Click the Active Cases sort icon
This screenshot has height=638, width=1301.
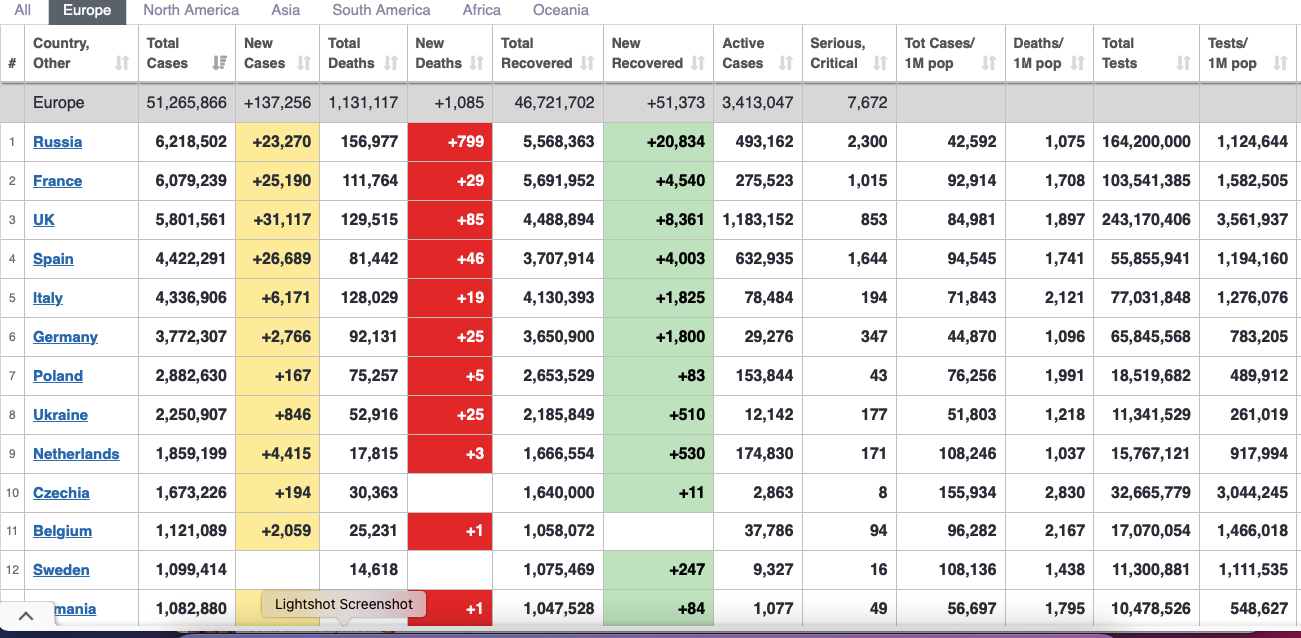coord(786,63)
